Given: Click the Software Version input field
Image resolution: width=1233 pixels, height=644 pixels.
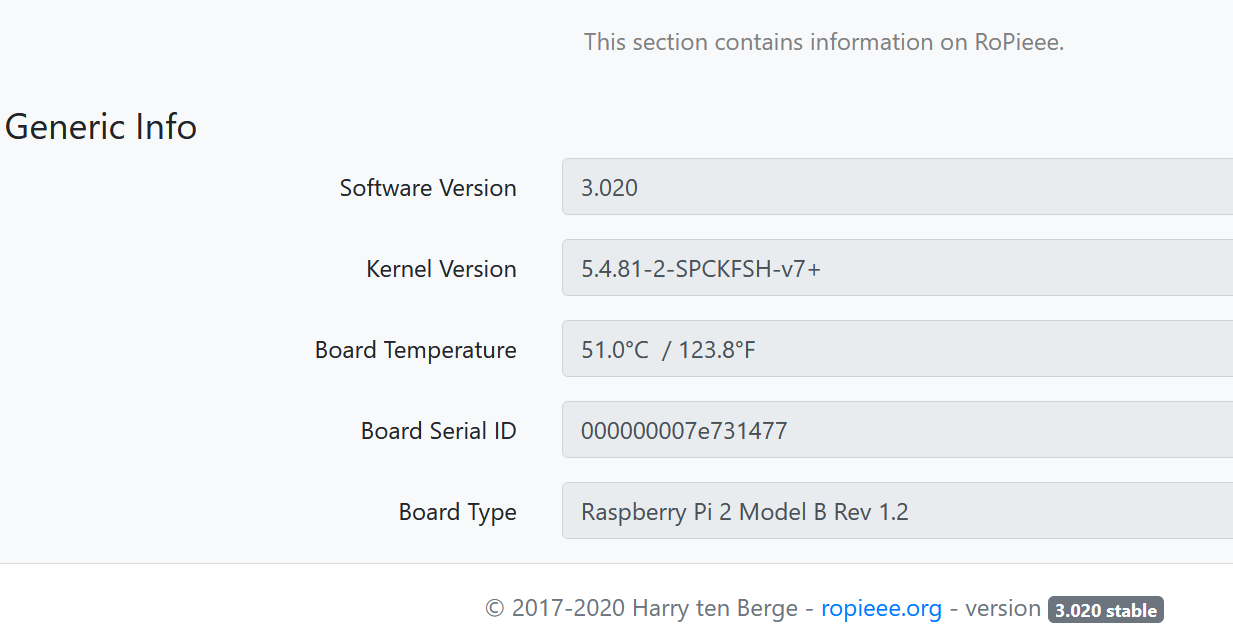Looking at the screenshot, I should click(x=896, y=187).
